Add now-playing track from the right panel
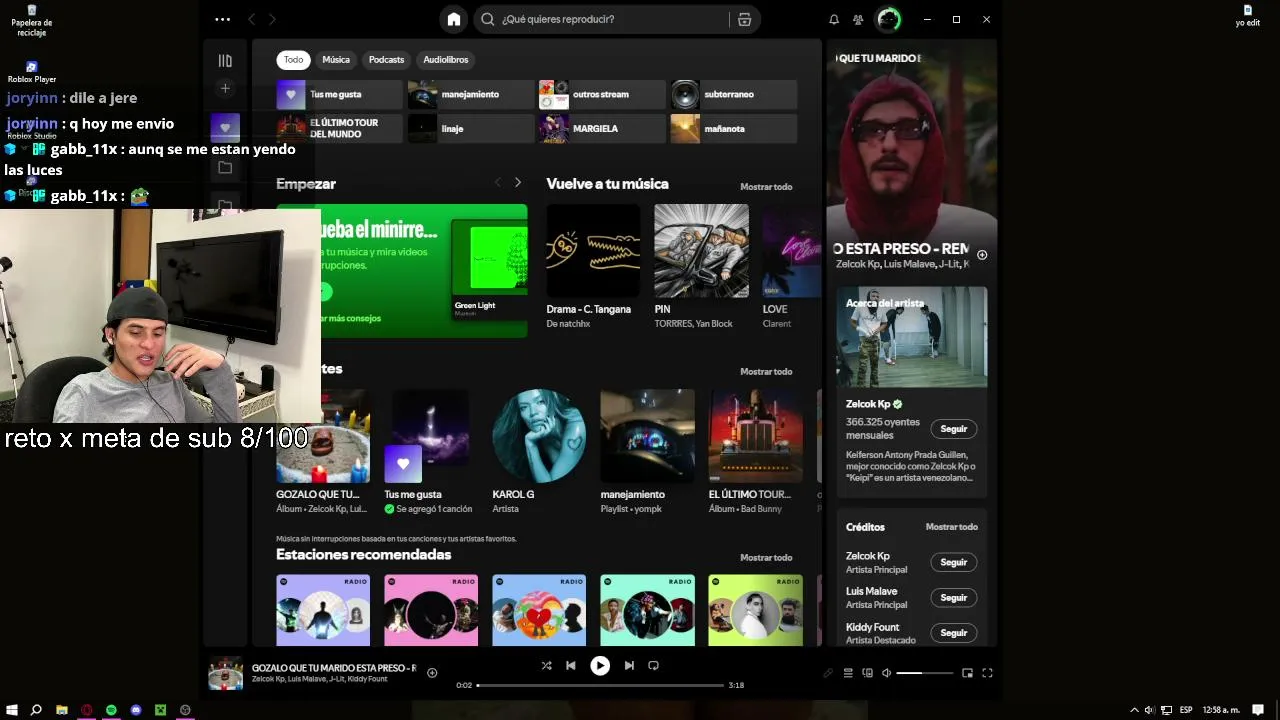Screen dimensions: 1280x720 [x=982, y=255]
